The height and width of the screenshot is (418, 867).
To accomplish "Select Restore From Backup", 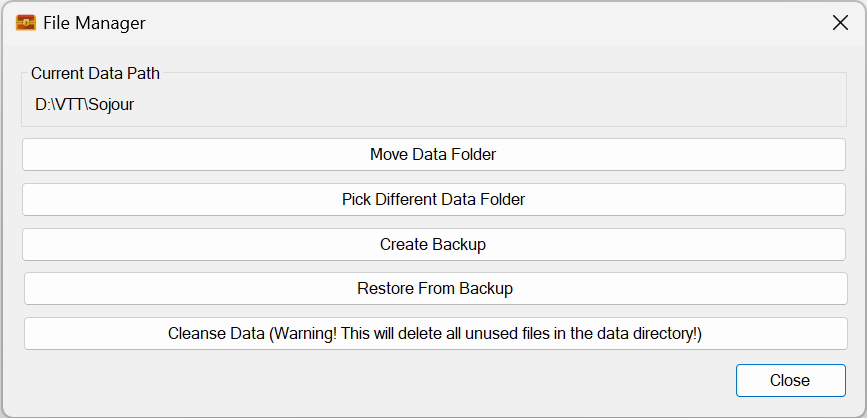I will 435,288.
